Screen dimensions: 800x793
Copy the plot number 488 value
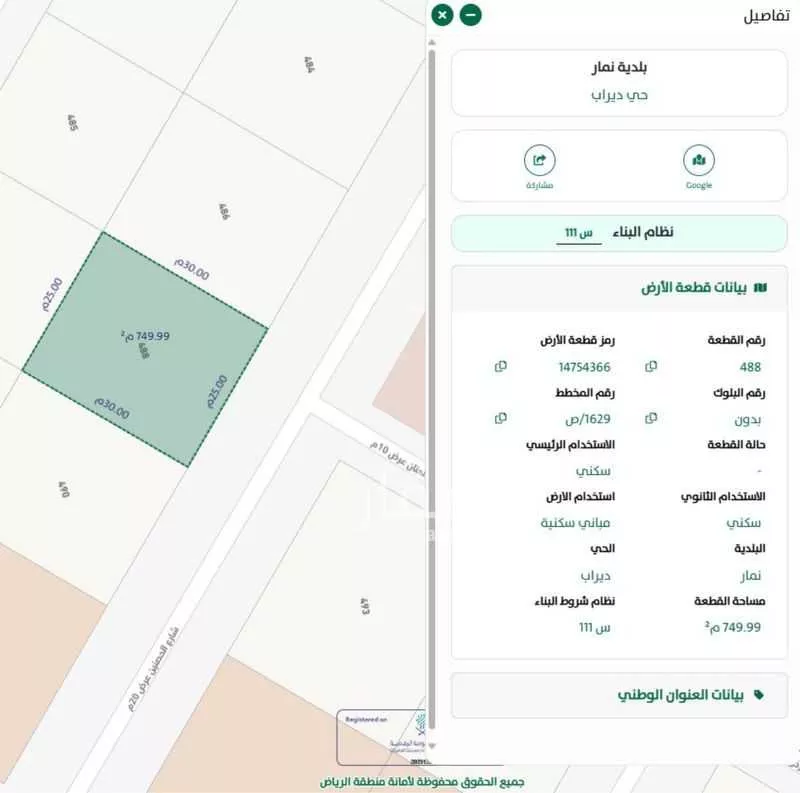650,367
